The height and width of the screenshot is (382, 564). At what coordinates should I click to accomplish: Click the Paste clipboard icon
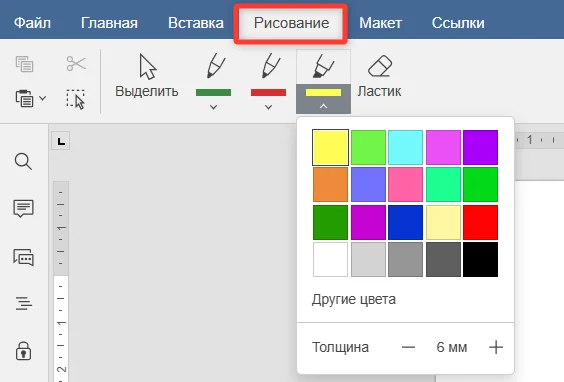pyautogui.click(x=24, y=98)
